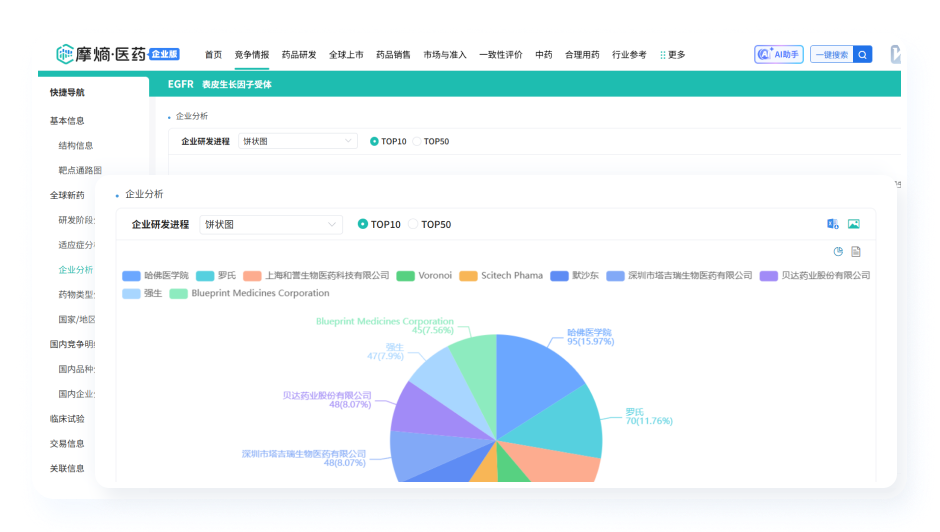
Task: Toggle 贝达药业股份有限公司 legend swatch
Action: point(769,276)
